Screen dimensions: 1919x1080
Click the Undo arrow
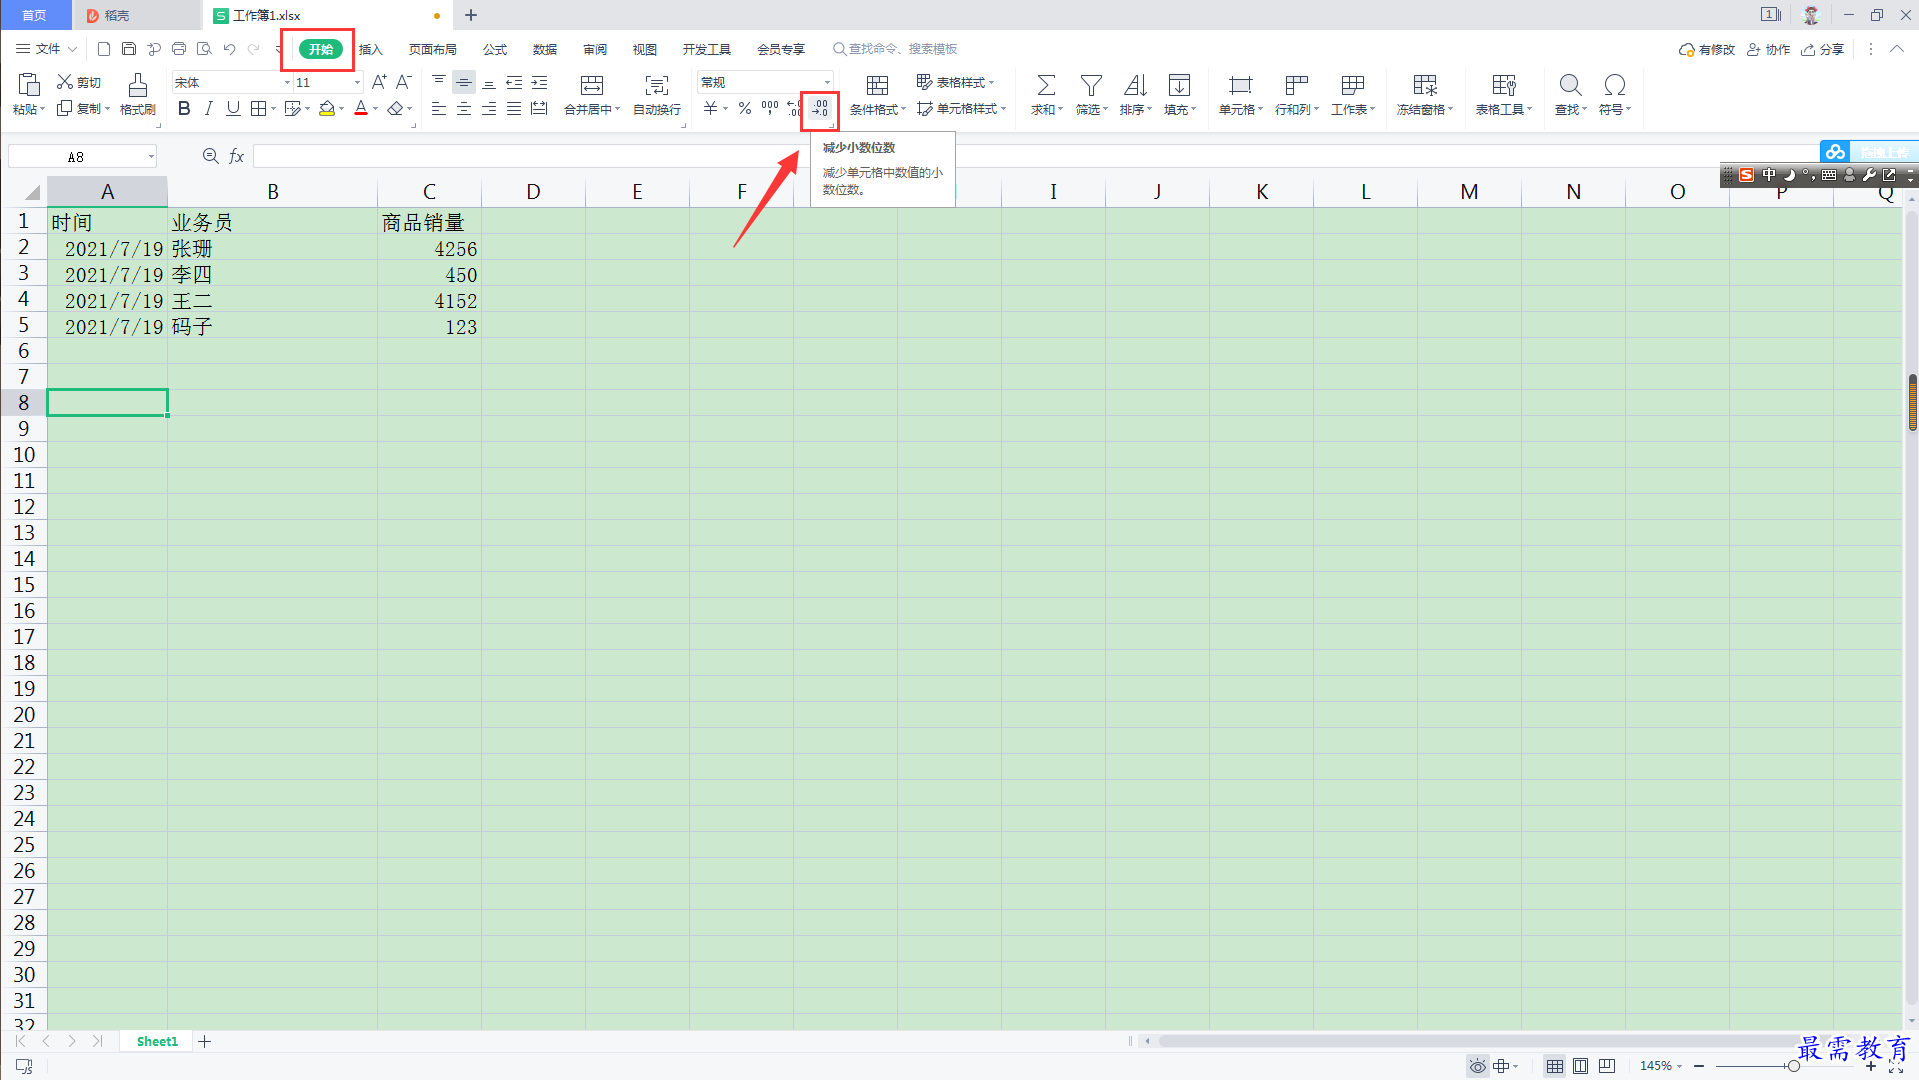pyautogui.click(x=229, y=49)
